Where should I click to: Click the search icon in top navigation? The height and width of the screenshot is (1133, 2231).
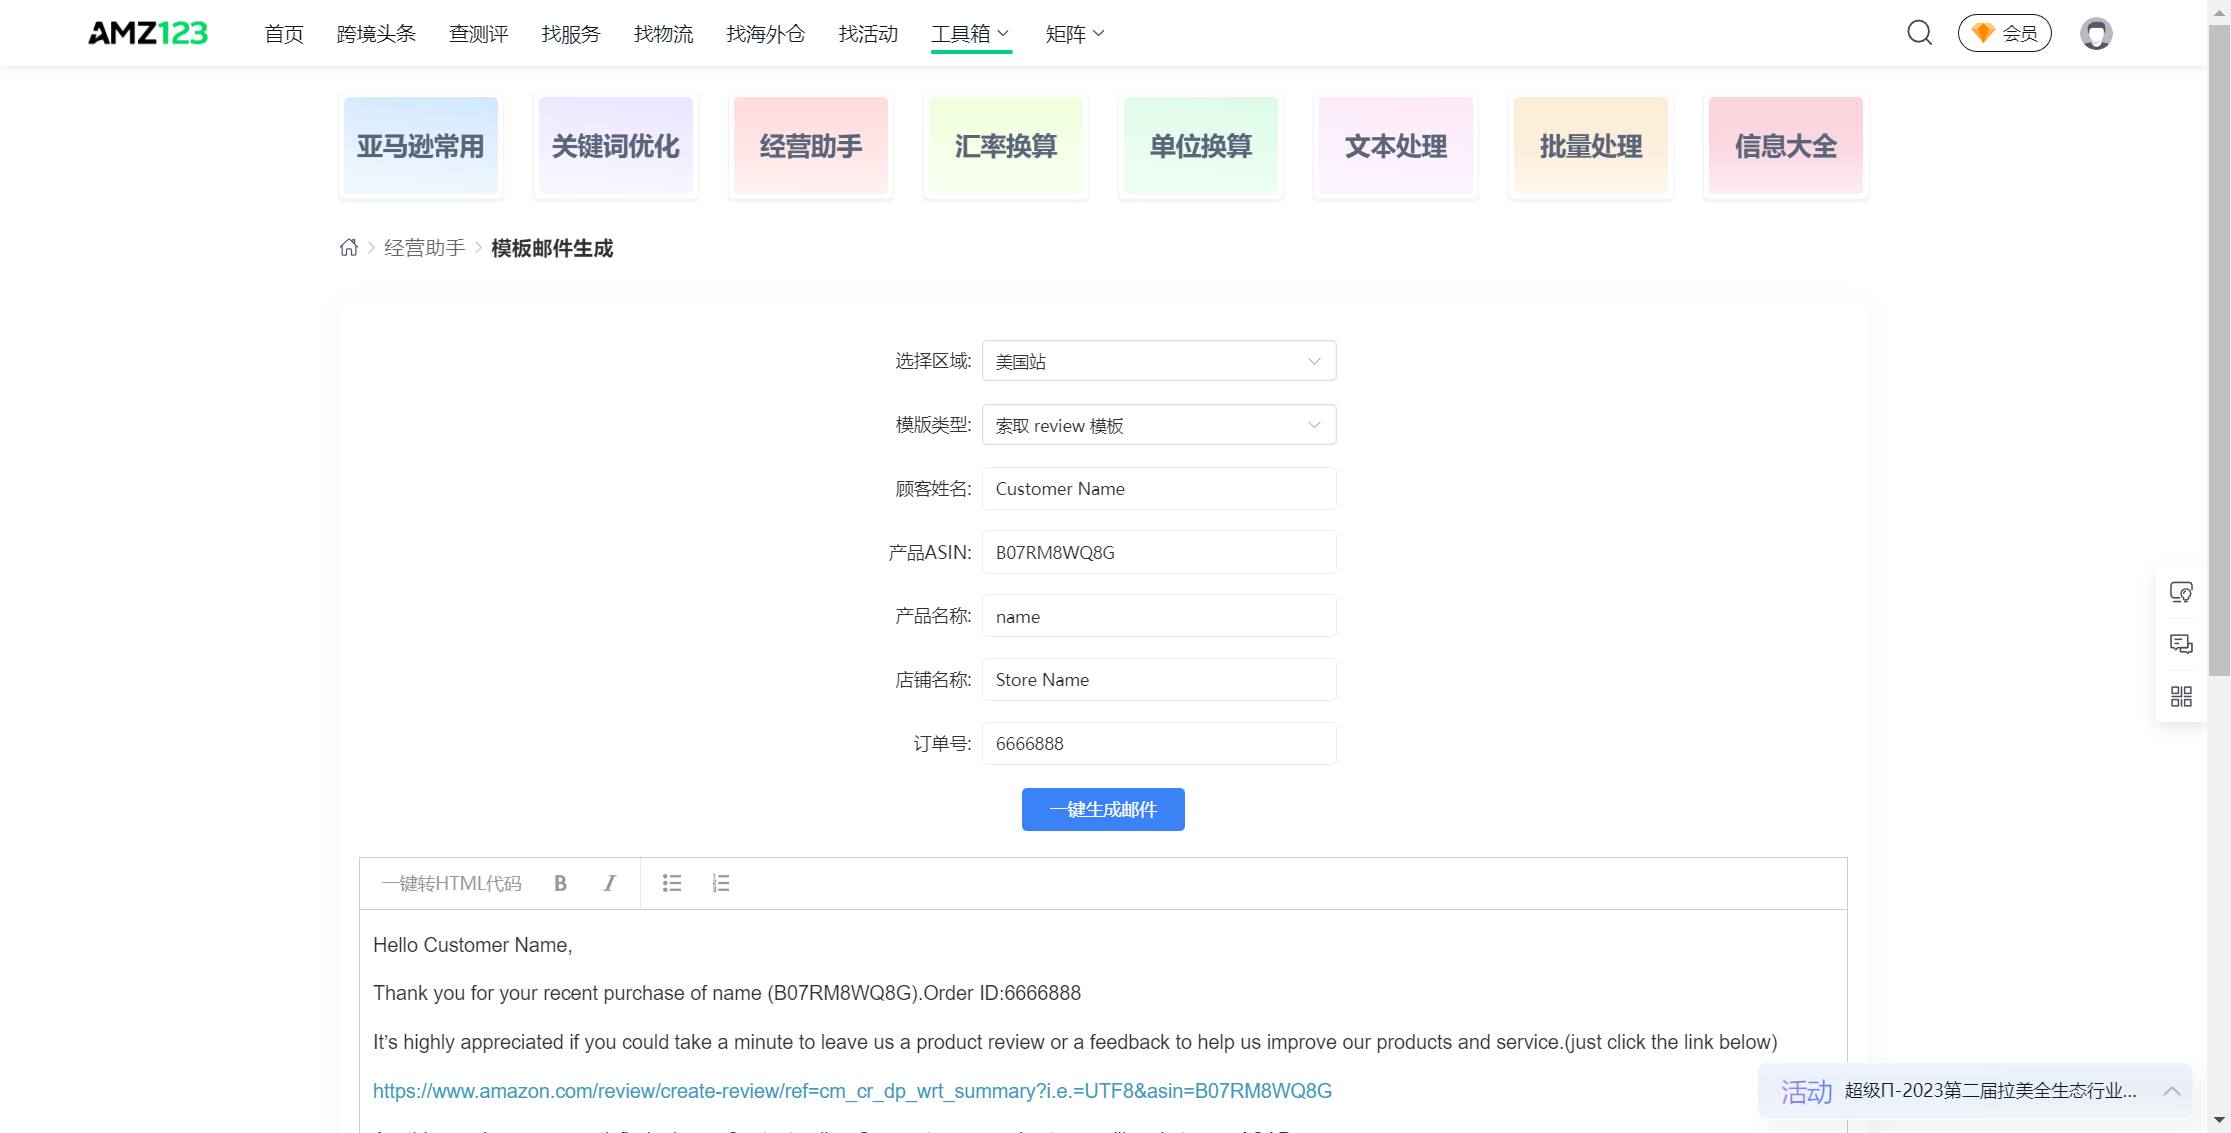click(1919, 32)
